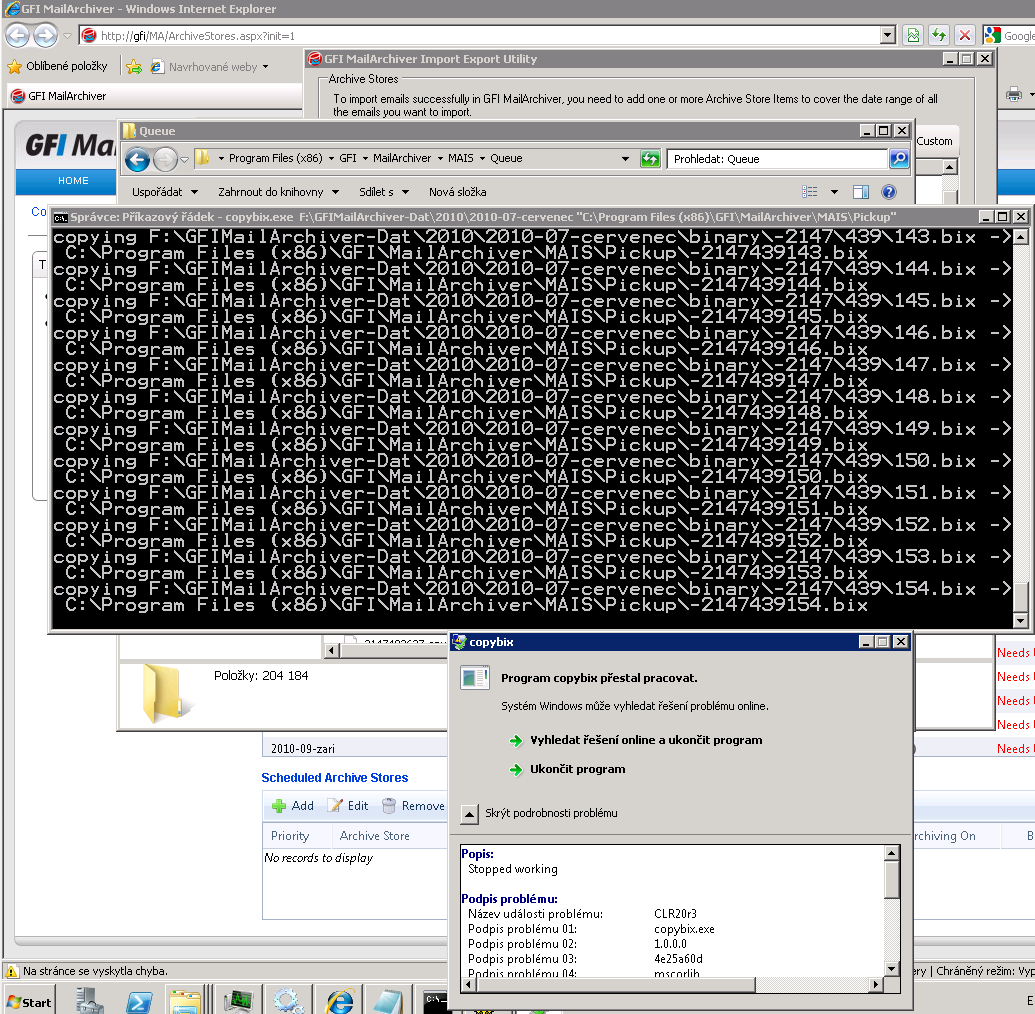Open the HOME tab in GFI MailArchiver
1035x1014 pixels.
click(73, 180)
